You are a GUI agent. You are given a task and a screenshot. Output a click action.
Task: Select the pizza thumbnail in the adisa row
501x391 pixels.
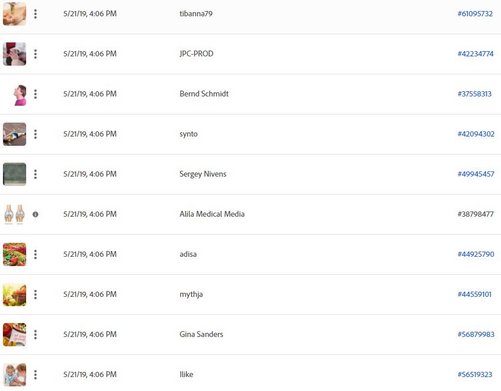[x=14, y=254]
